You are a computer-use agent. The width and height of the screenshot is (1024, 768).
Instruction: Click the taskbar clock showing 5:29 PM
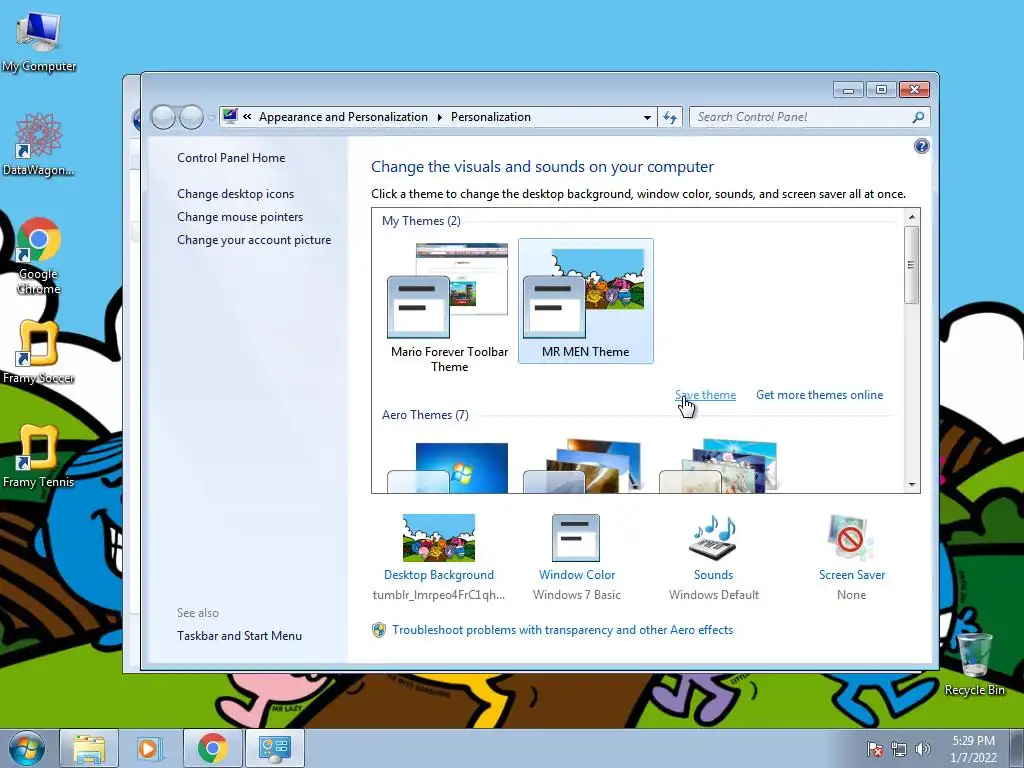pyautogui.click(x=973, y=749)
